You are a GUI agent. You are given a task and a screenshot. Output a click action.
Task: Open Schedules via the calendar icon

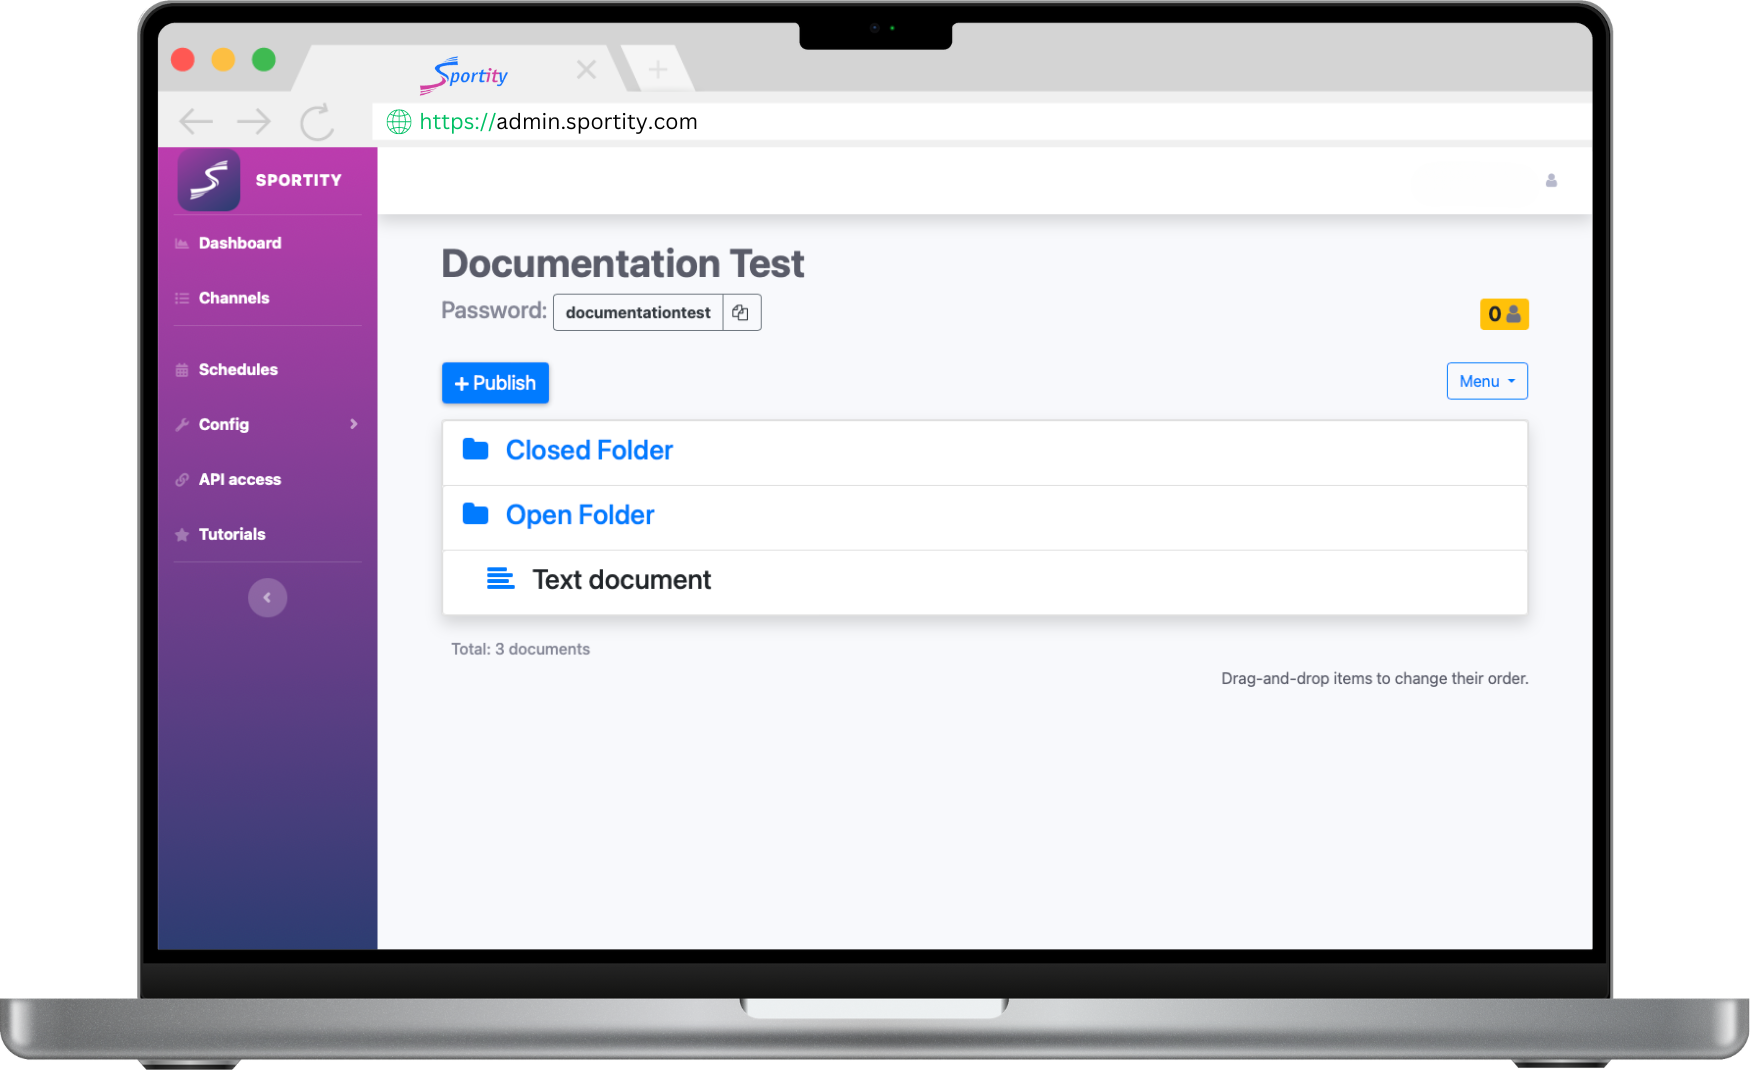coord(182,369)
